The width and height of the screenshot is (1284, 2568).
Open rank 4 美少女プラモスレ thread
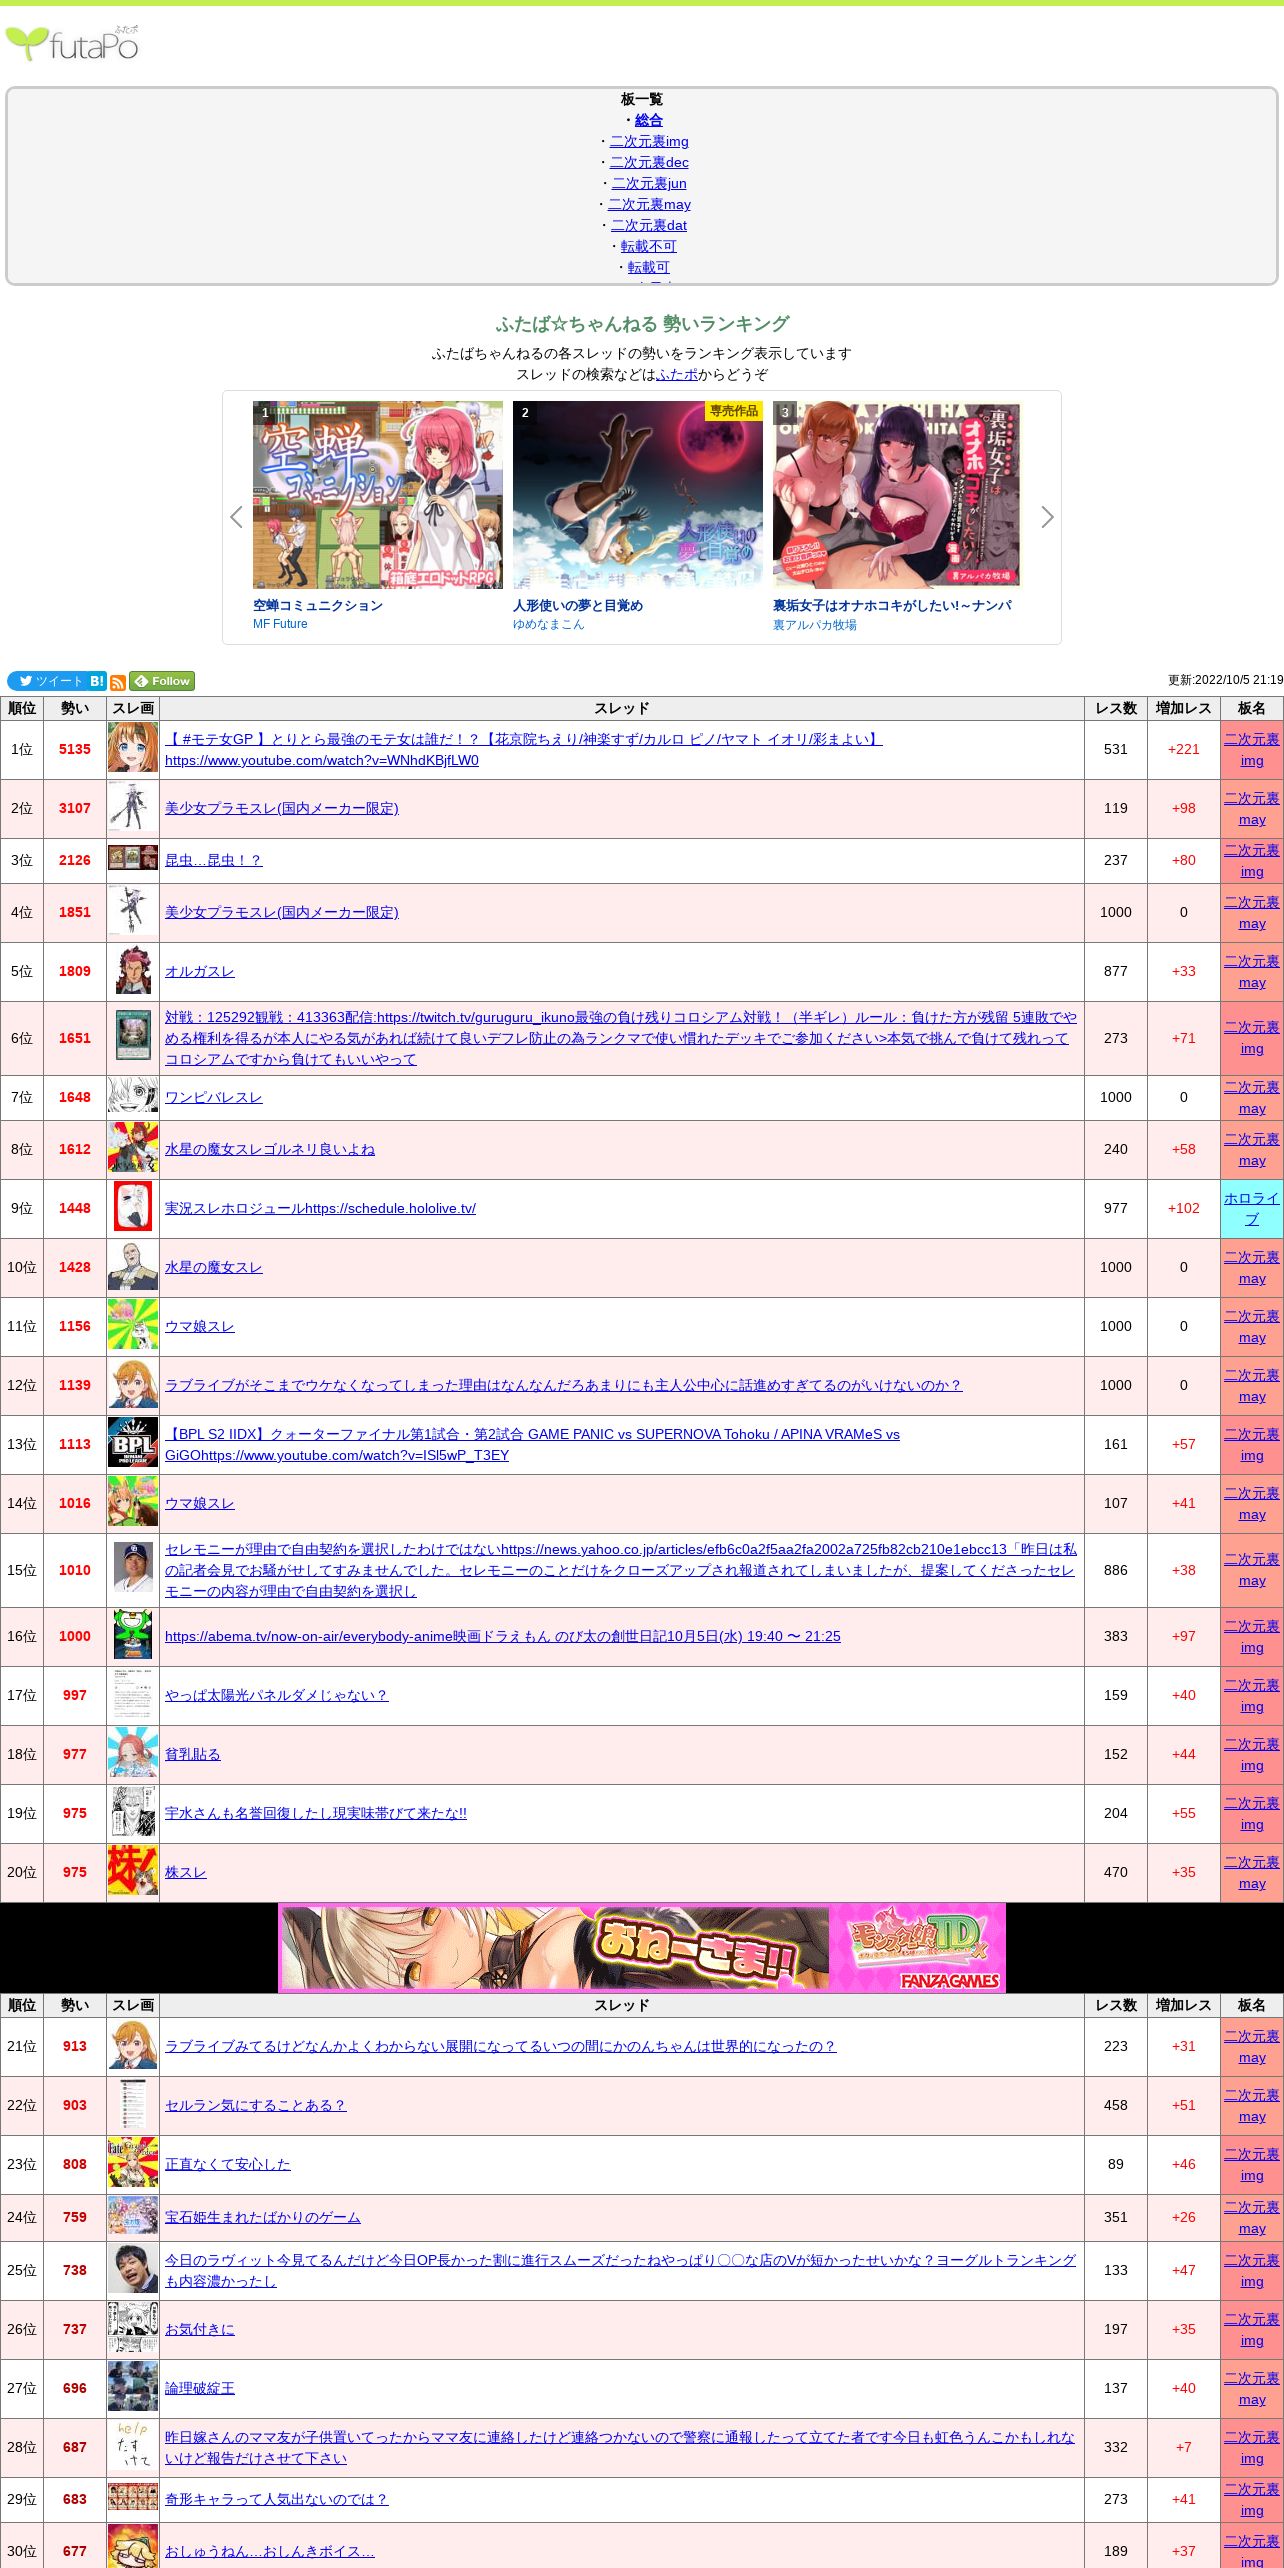coord(282,912)
